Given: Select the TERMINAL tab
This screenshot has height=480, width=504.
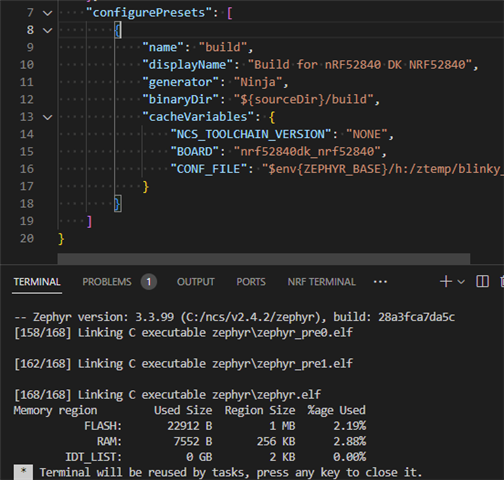Looking at the screenshot, I should pyautogui.click(x=37, y=282).
